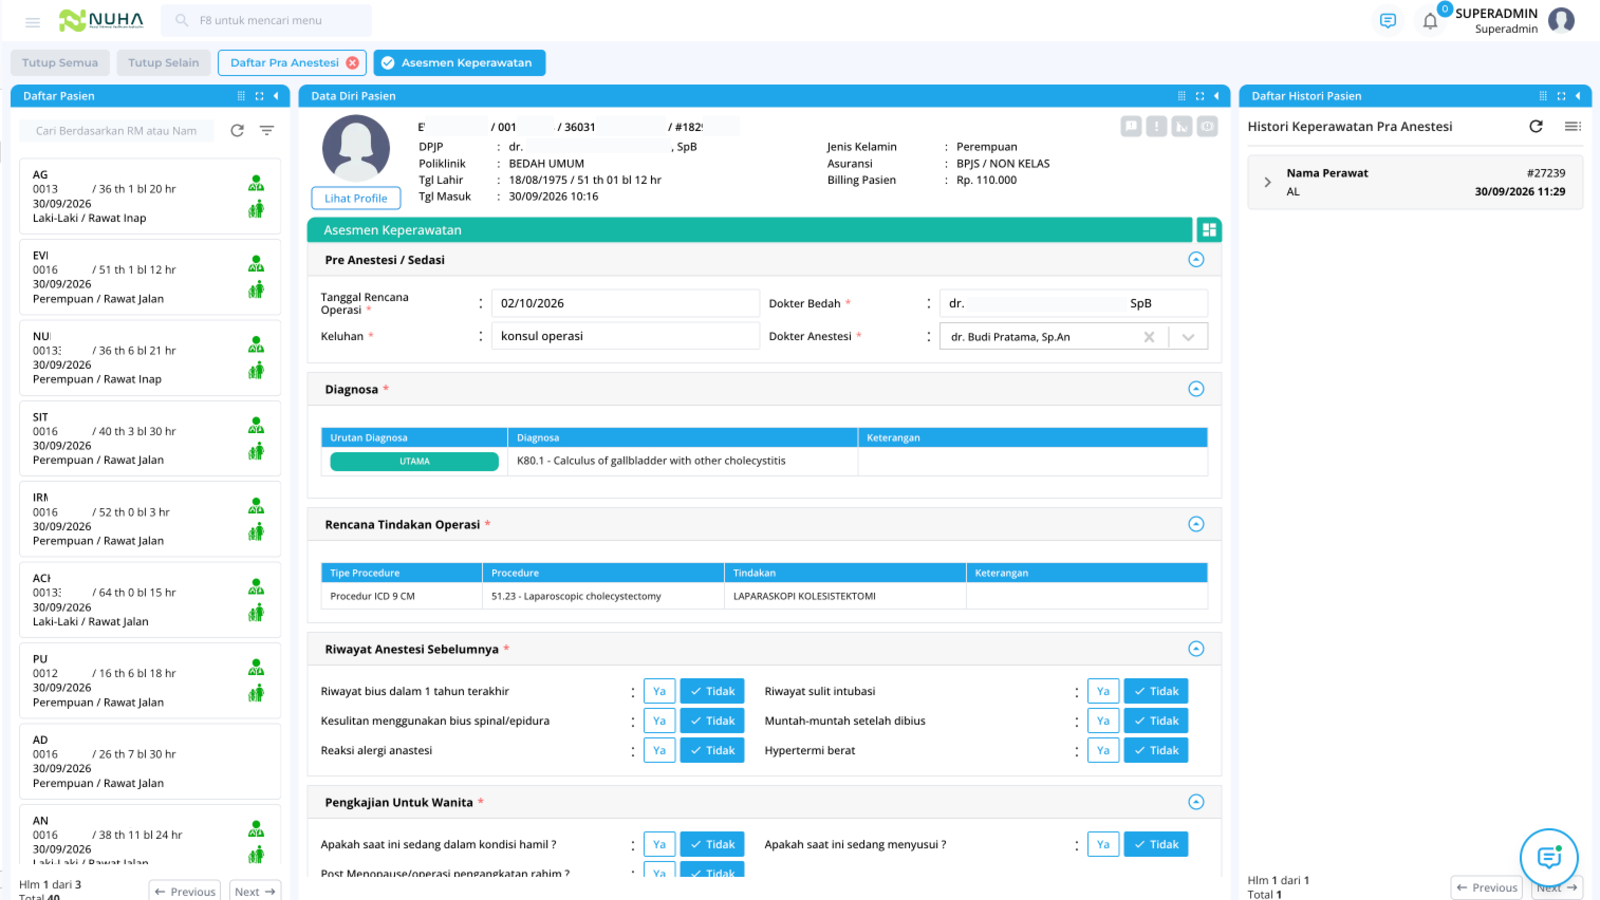This screenshot has width=1600, height=900.
Task: Maximize the Data Diri Pasien panel
Action: [1200, 96]
